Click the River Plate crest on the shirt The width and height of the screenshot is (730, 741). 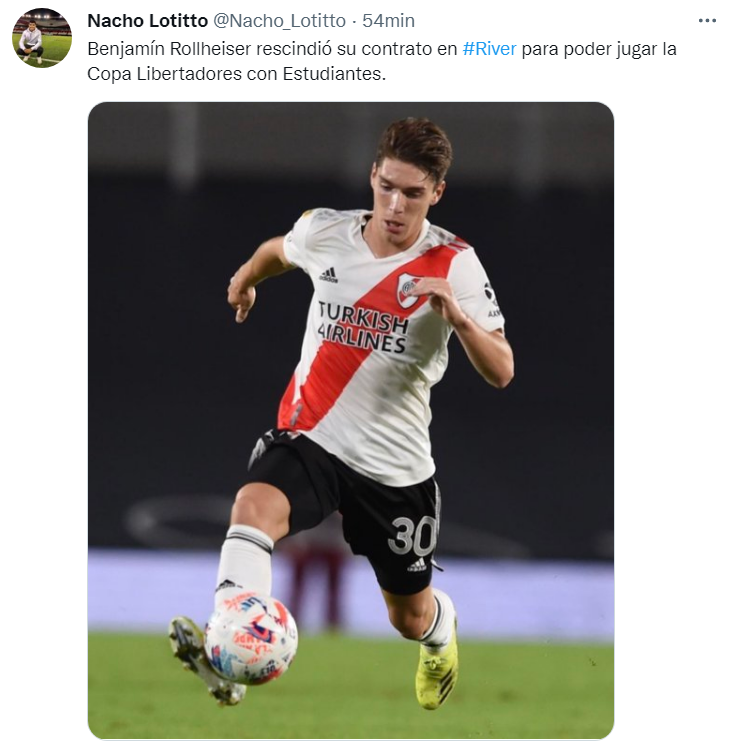[x=408, y=290]
